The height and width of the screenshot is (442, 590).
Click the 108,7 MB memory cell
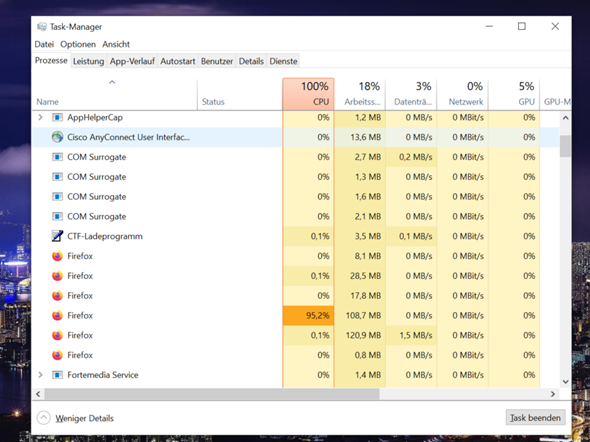tap(360, 315)
